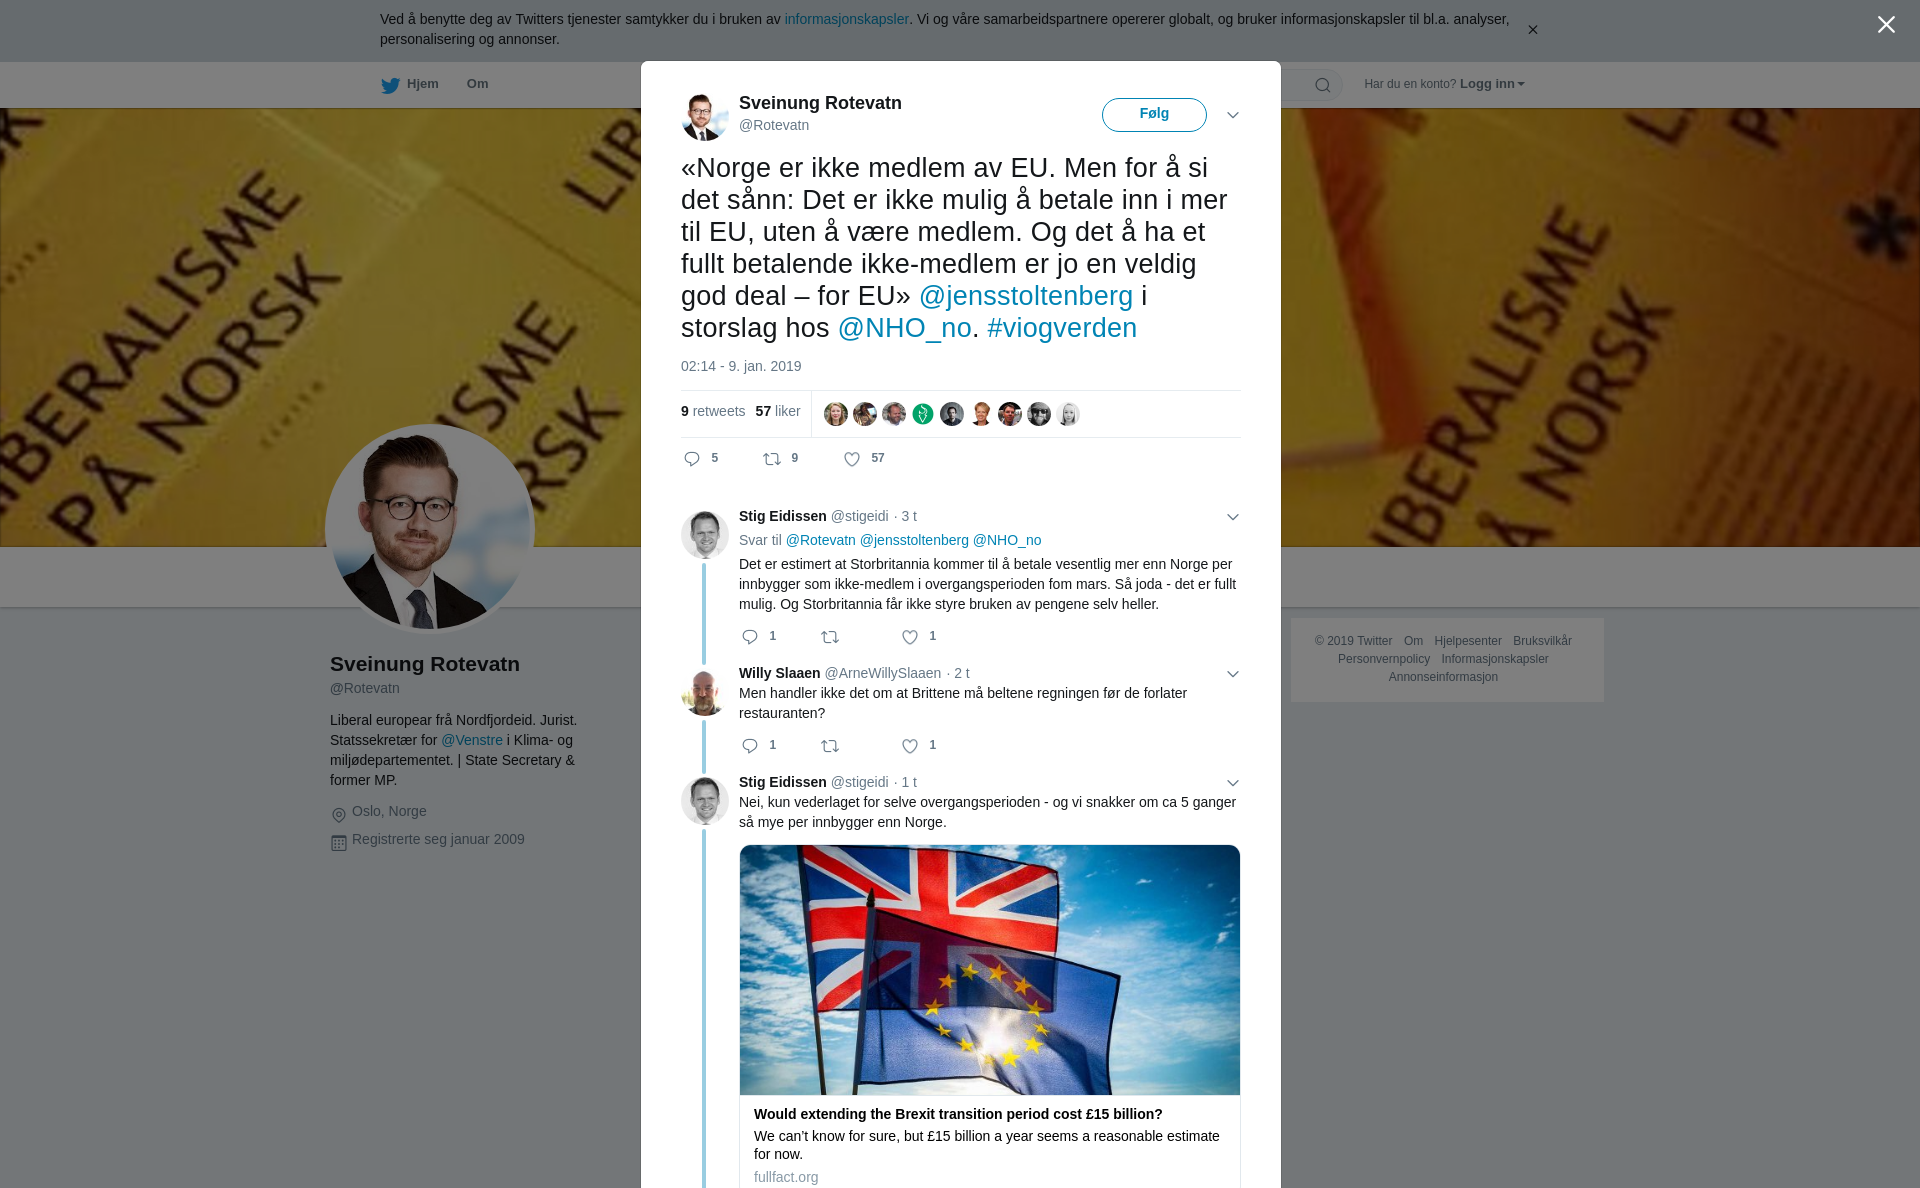The image size is (1920, 1188).
Task: Reply to Willy Slaaen's tweet
Action: pyautogui.click(x=750, y=746)
